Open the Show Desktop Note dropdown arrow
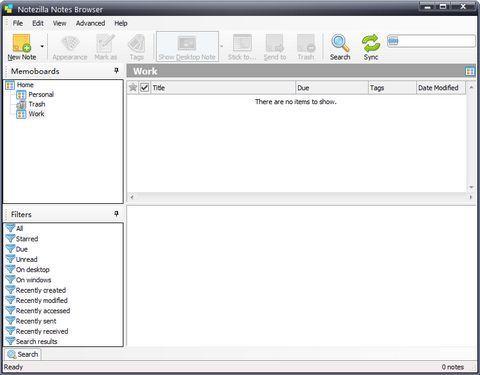 [x=222, y=46]
